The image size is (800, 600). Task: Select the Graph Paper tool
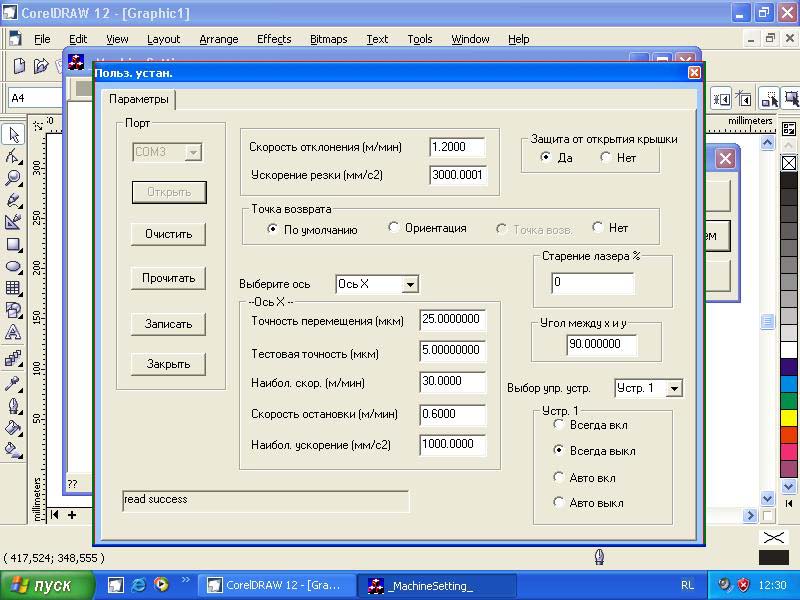coord(13,288)
